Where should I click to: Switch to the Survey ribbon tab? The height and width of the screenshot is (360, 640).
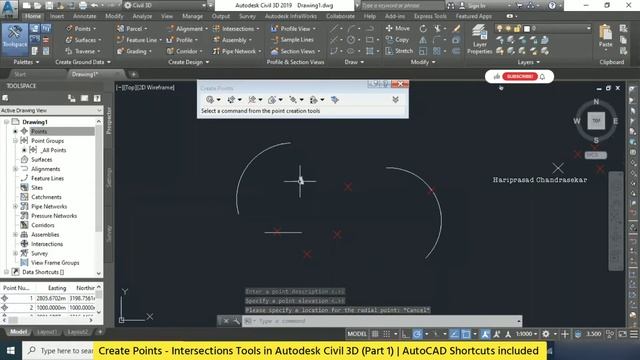pos(247,16)
